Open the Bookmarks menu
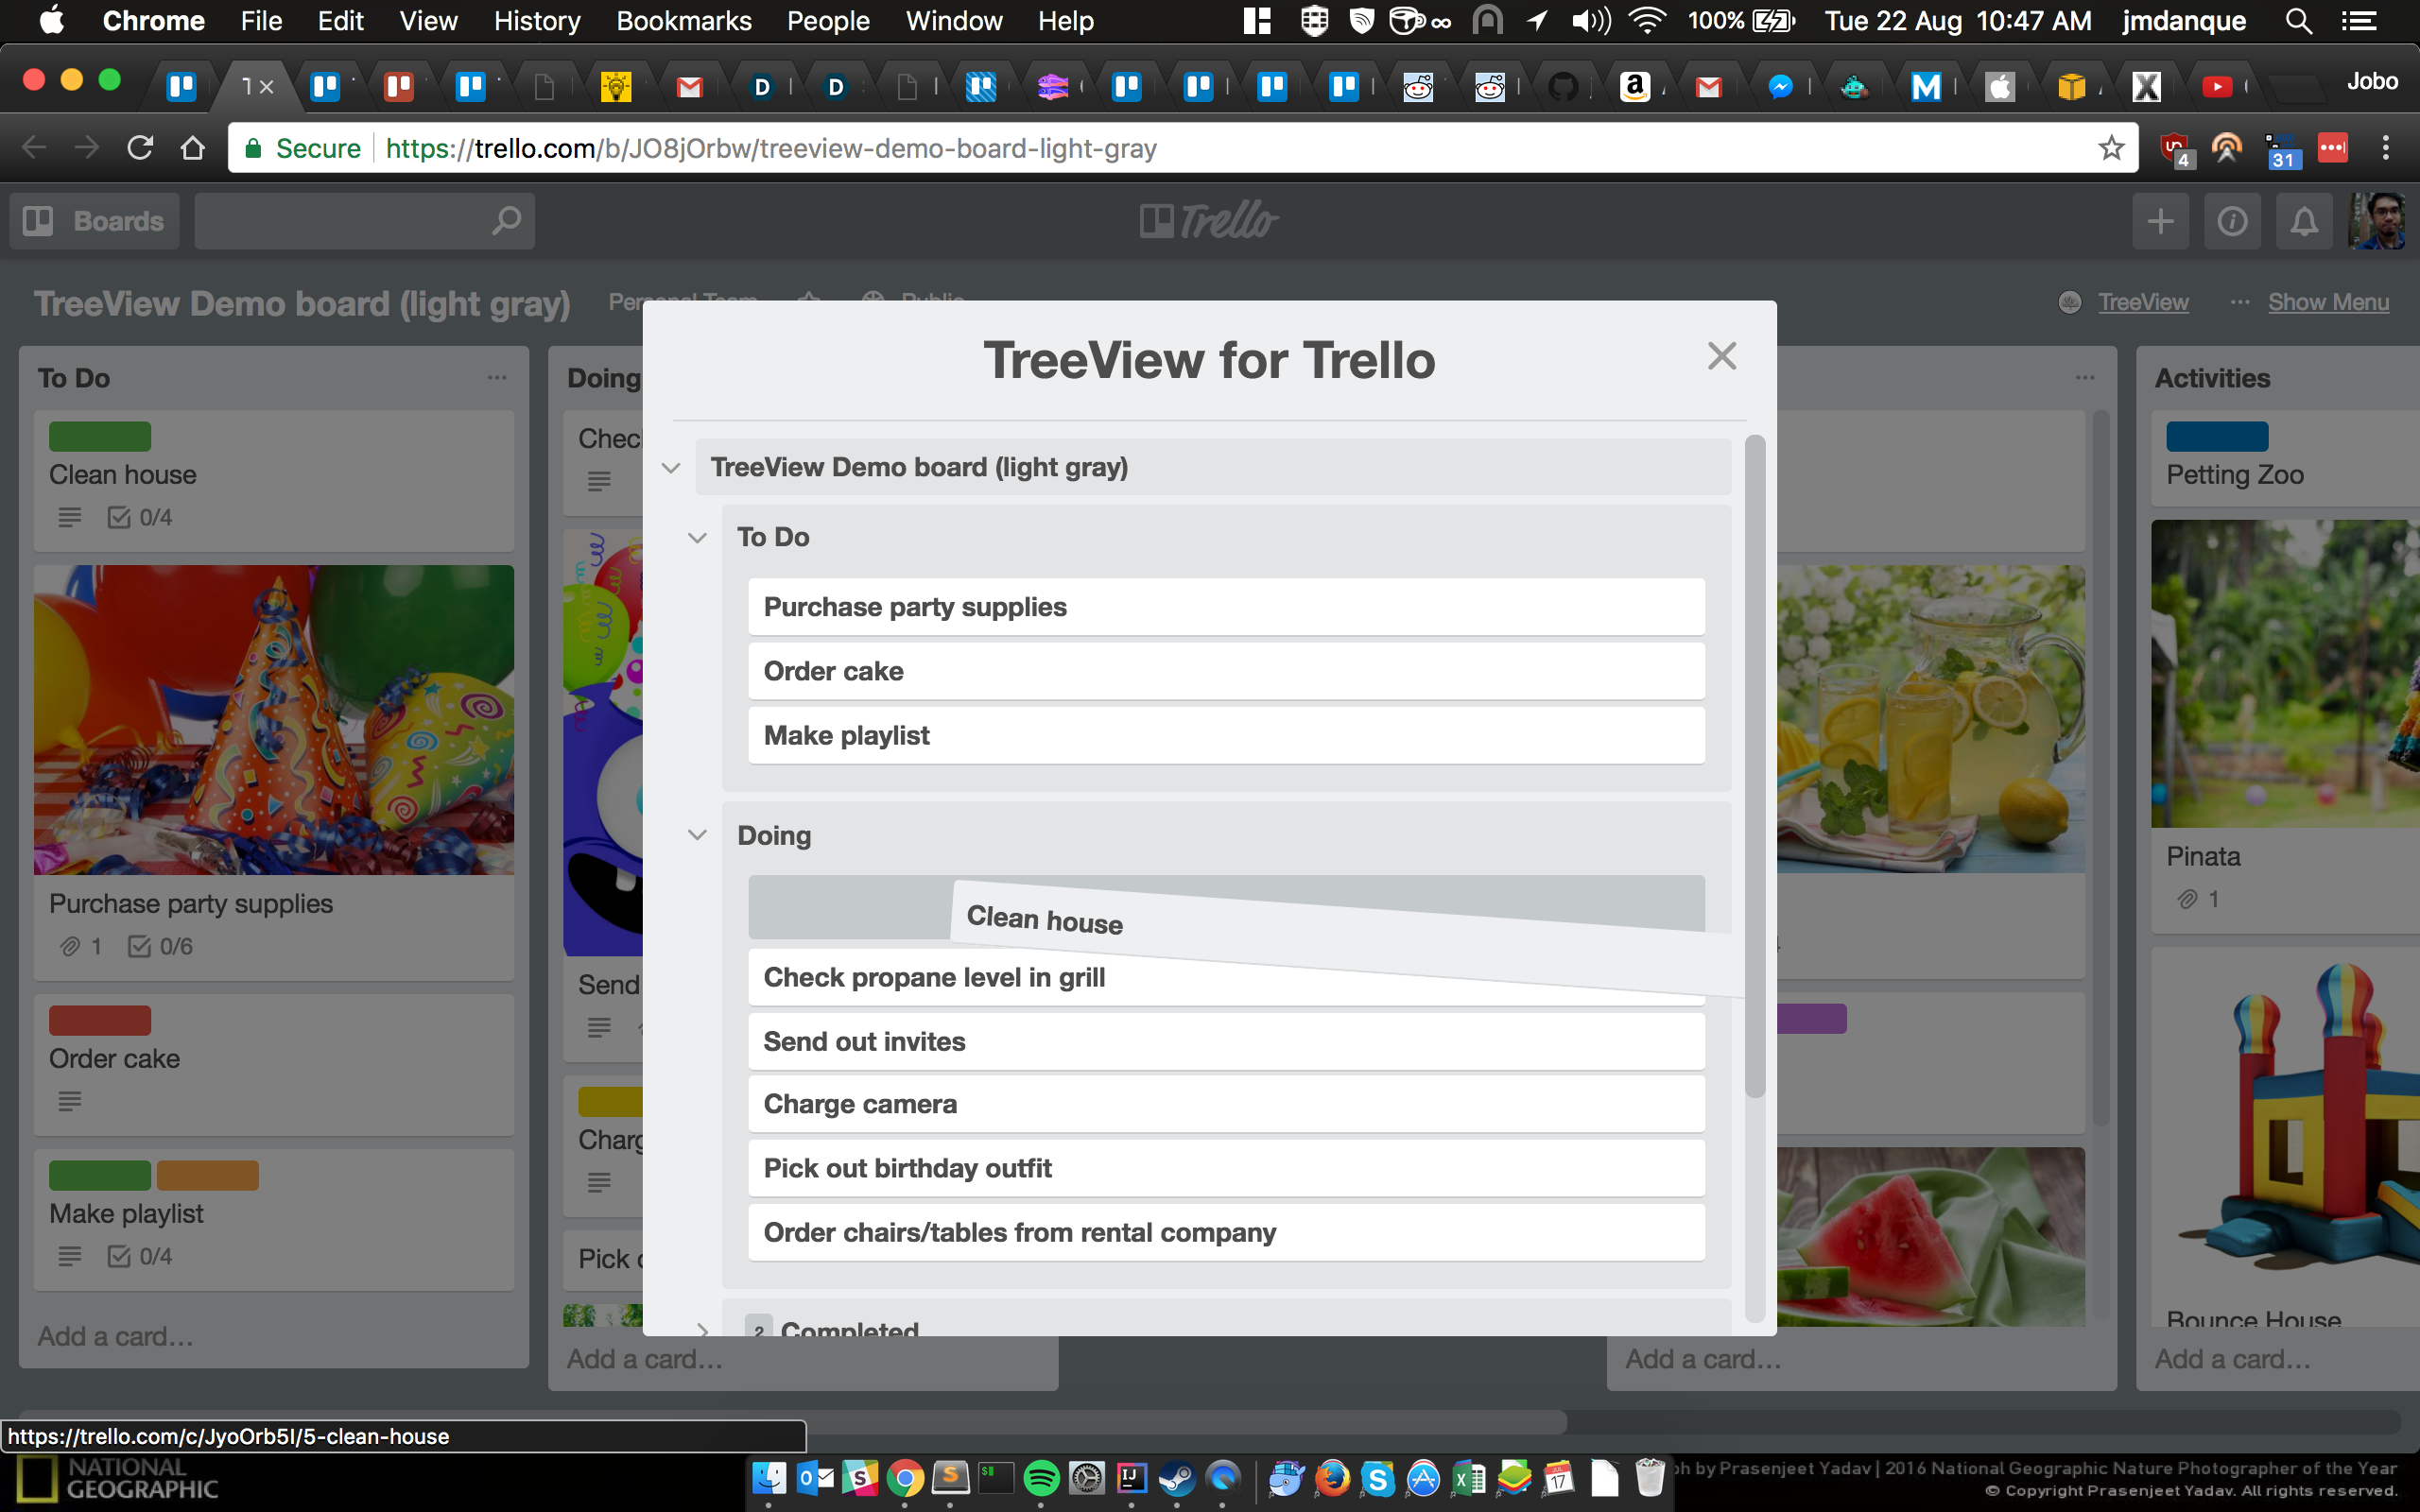Screen dimensions: 2420x1512 683,21
